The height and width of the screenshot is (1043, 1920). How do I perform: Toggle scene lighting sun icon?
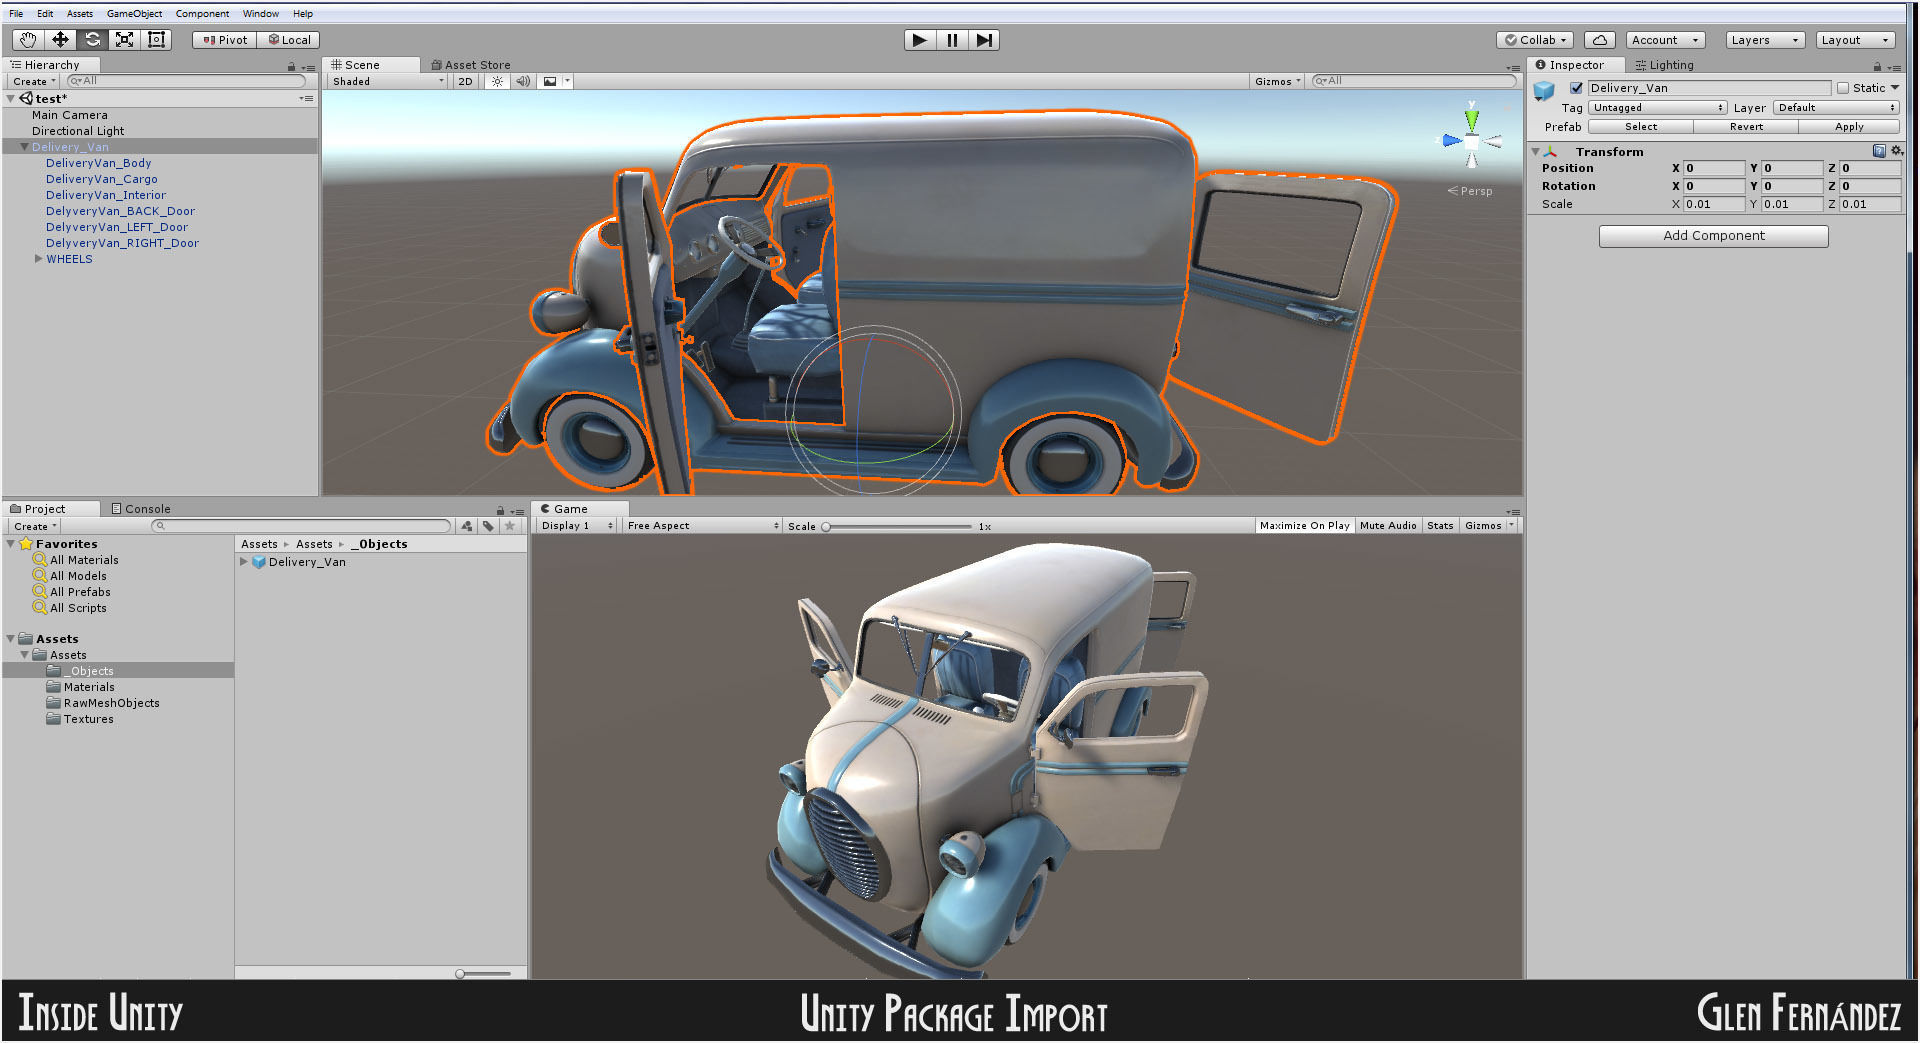tap(497, 81)
